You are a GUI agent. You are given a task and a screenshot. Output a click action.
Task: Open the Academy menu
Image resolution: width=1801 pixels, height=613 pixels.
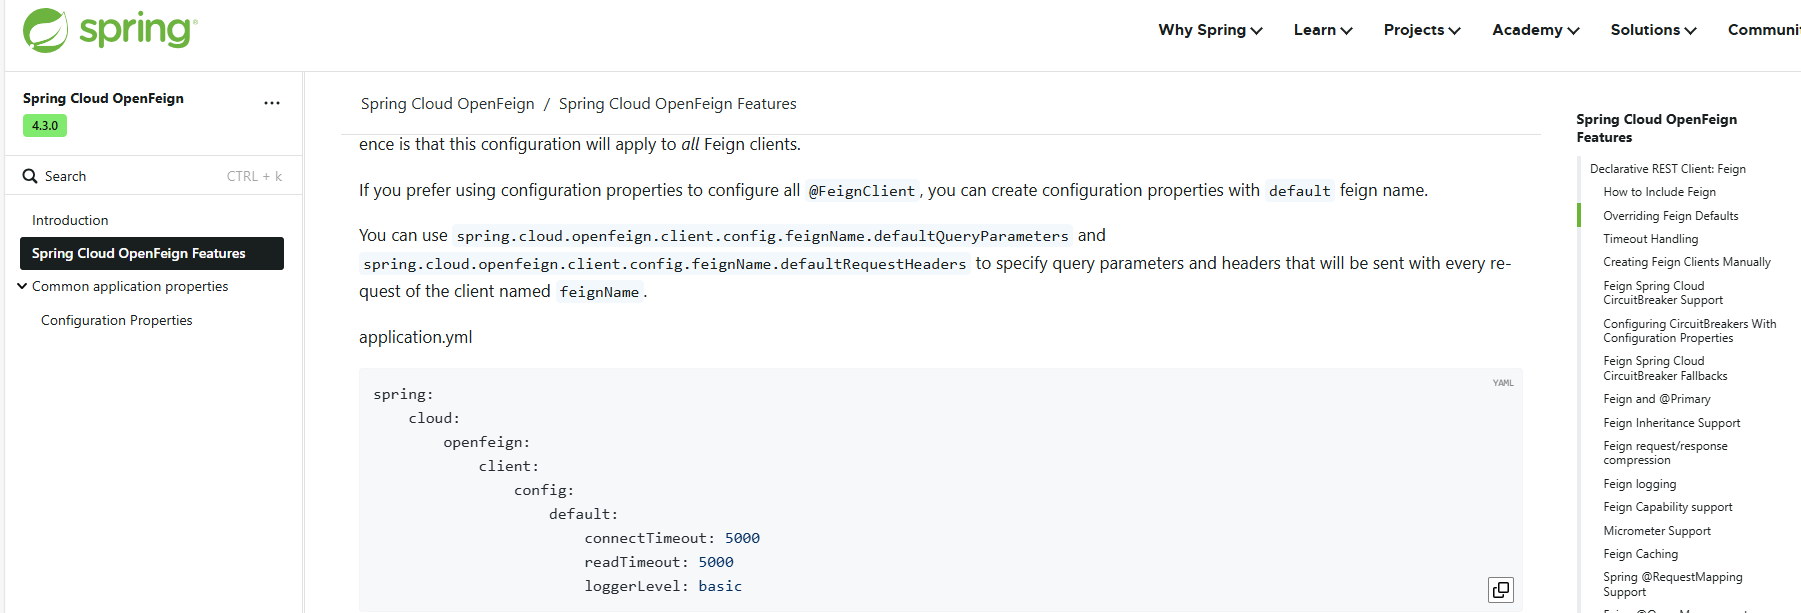pos(1536,30)
